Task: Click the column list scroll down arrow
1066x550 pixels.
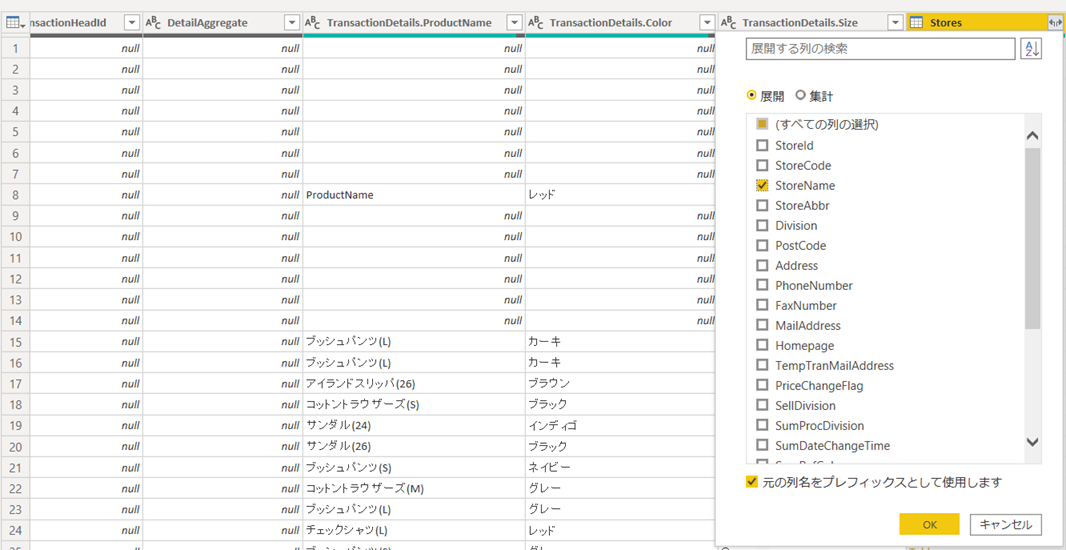Action: pyautogui.click(x=1033, y=442)
